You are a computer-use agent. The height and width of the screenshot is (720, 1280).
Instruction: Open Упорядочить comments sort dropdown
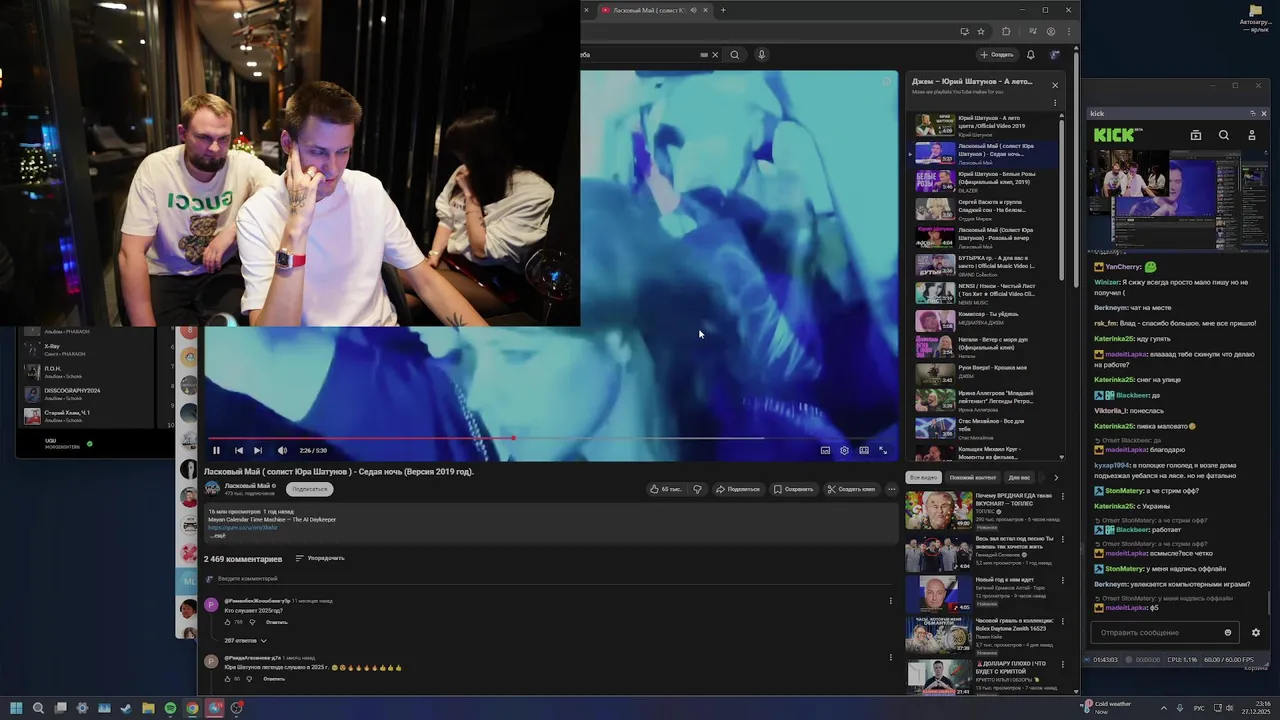(x=320, y=558)
